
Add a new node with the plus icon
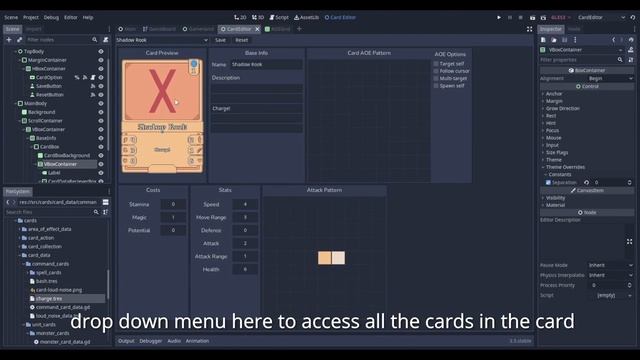(x=9, y=40)
